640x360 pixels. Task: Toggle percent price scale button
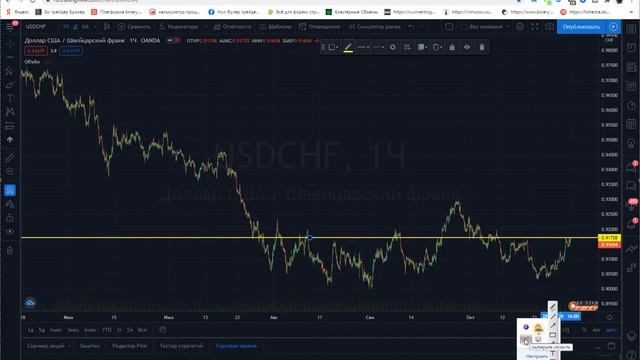tap(584, 330)
